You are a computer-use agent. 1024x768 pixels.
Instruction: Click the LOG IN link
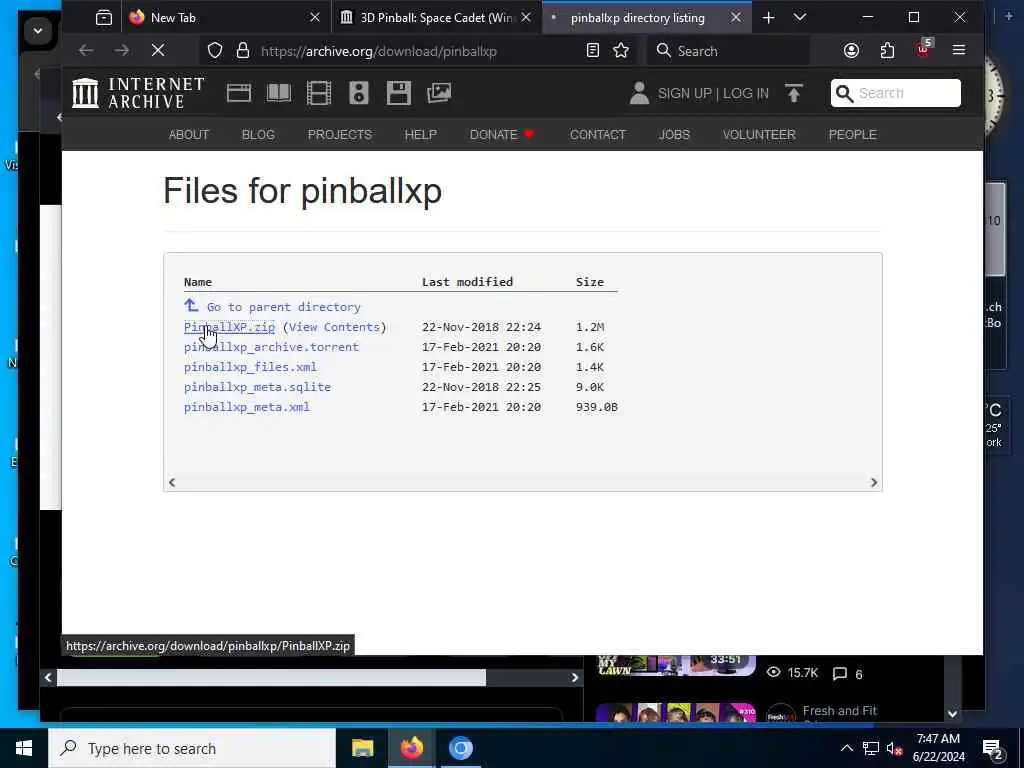[x=746, y=93]
